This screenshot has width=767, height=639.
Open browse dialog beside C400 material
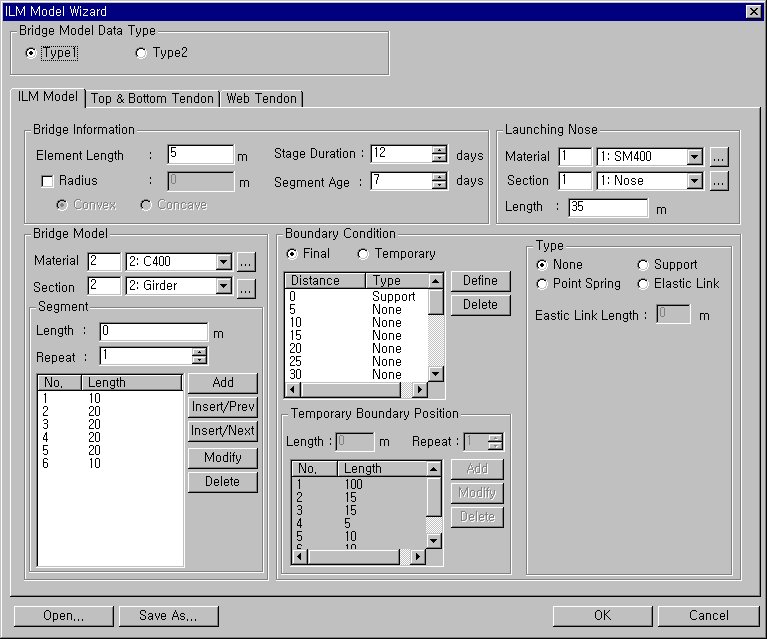[x=247, y=262]
